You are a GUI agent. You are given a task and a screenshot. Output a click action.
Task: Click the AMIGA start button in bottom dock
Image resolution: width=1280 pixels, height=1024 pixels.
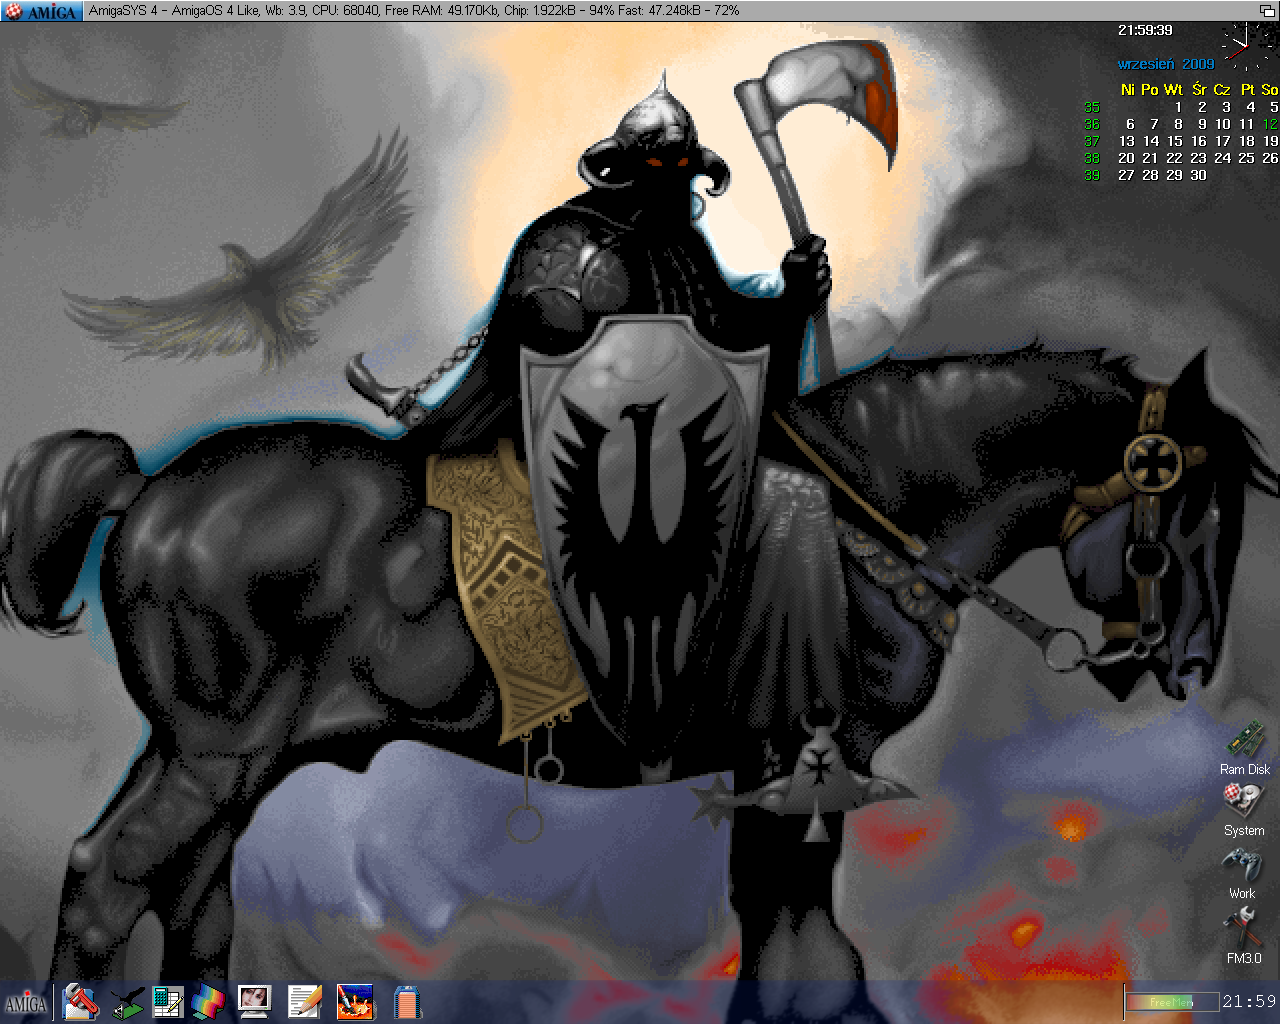[x=26, y=1003]
